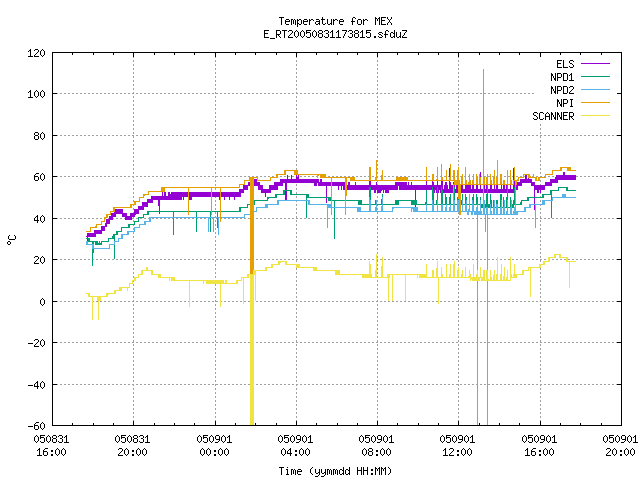
Task: Click the chart title 'Temperature for MEX'
Action: click(x=335, y=21)
